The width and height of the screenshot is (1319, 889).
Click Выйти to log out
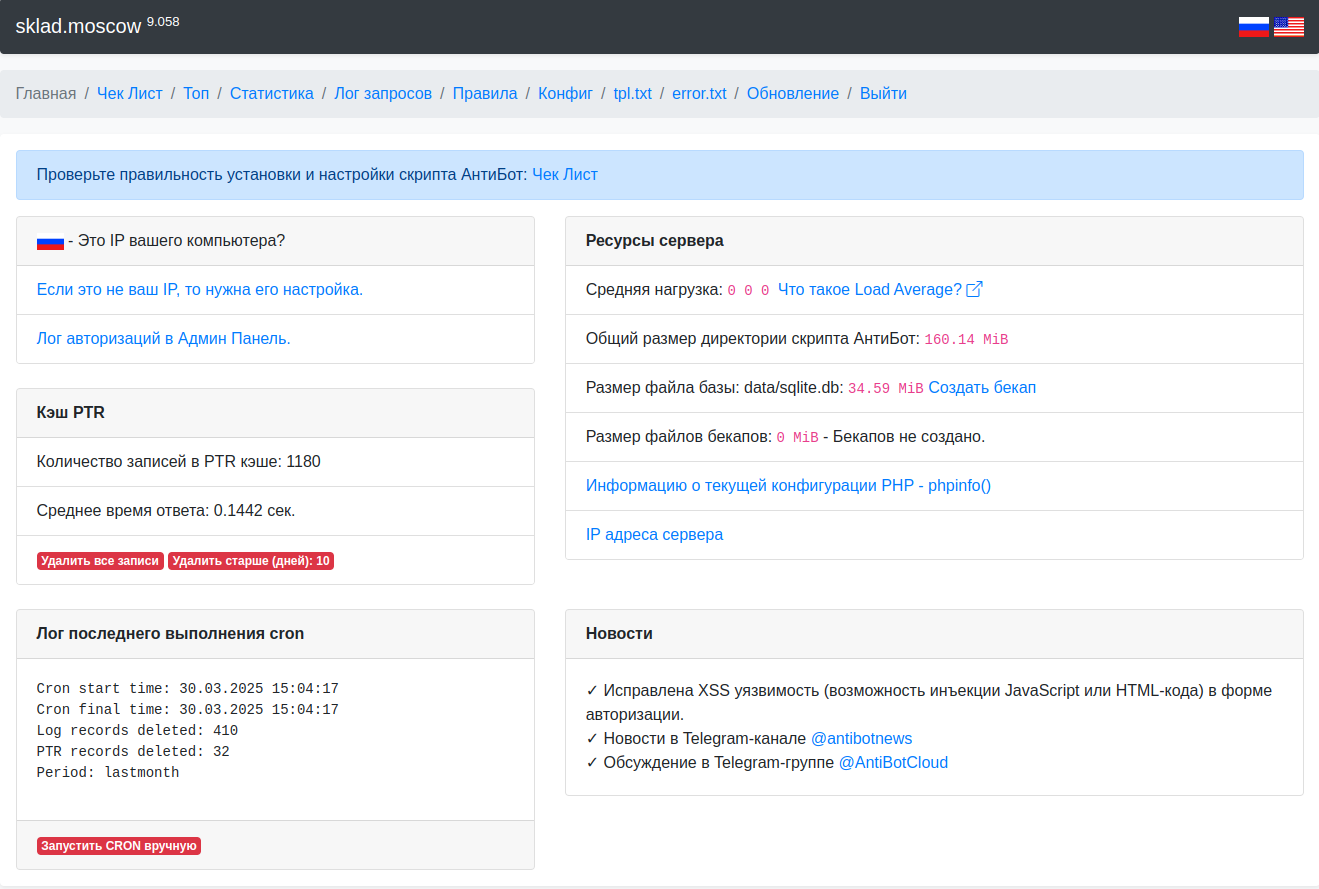click(883, 94)
